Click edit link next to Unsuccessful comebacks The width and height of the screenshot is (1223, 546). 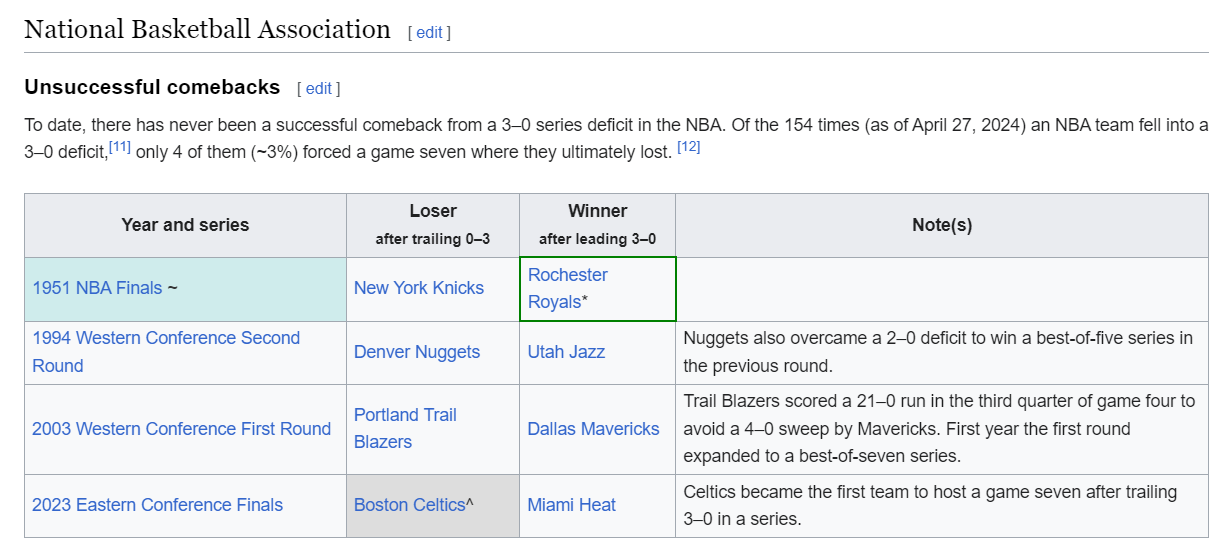click(x=318, y=88)
